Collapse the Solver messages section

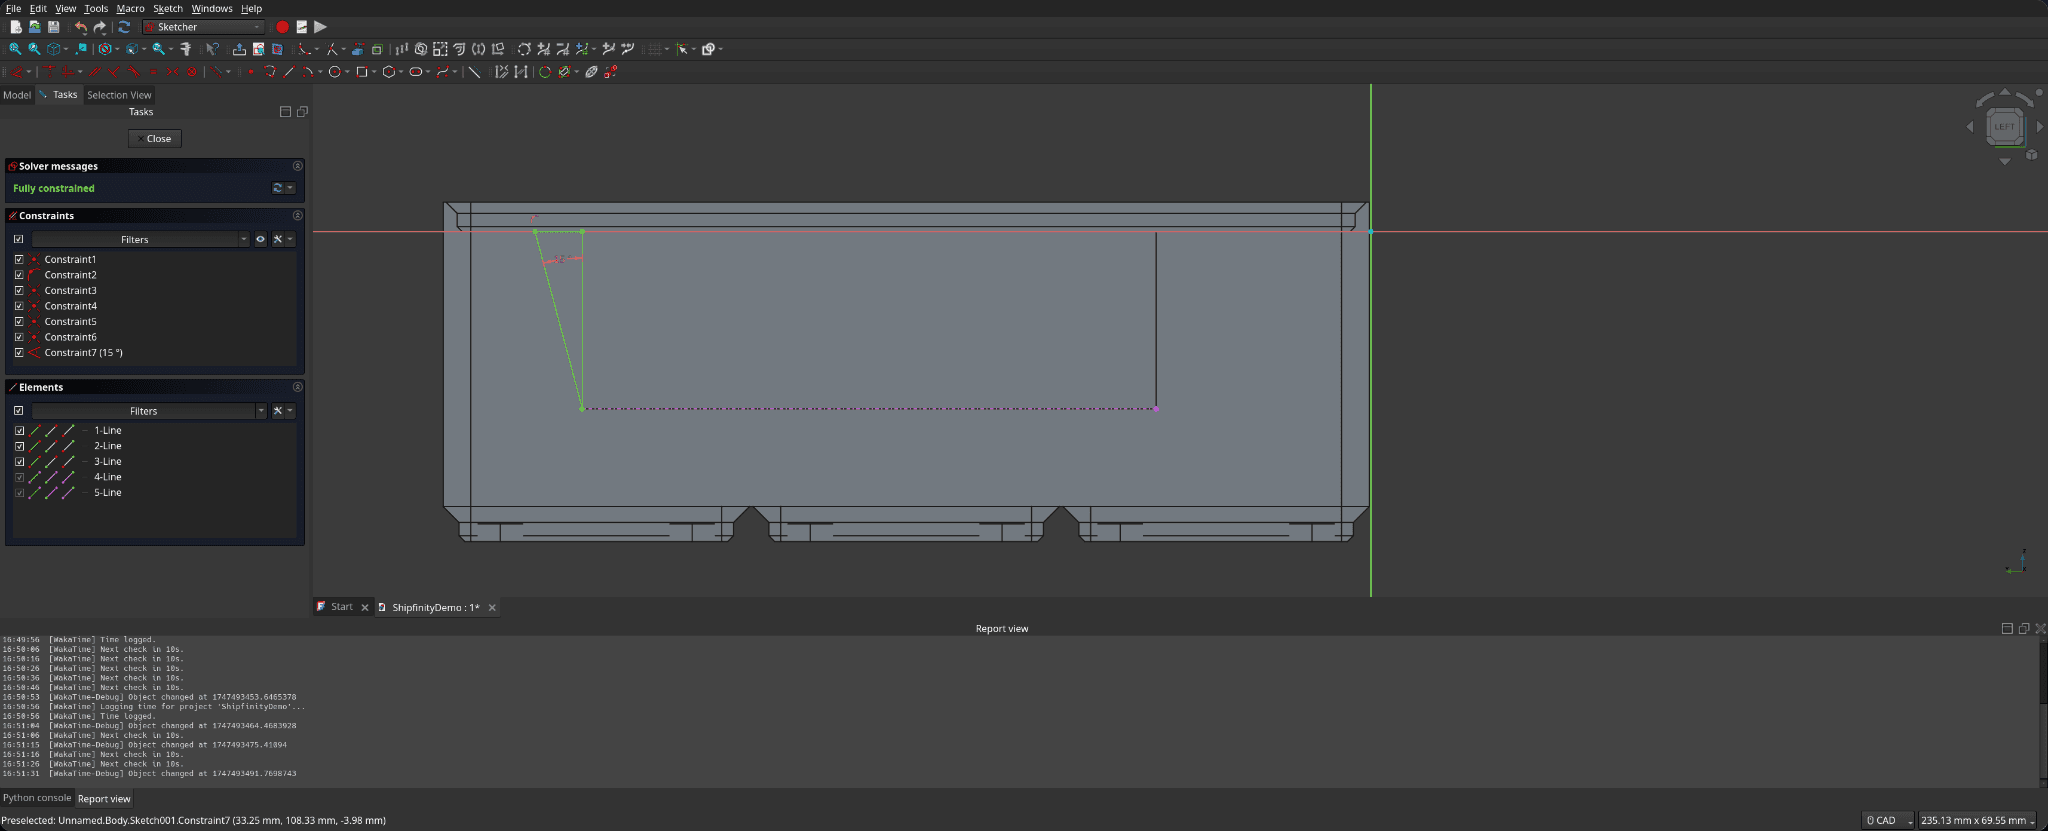[297, 166]
